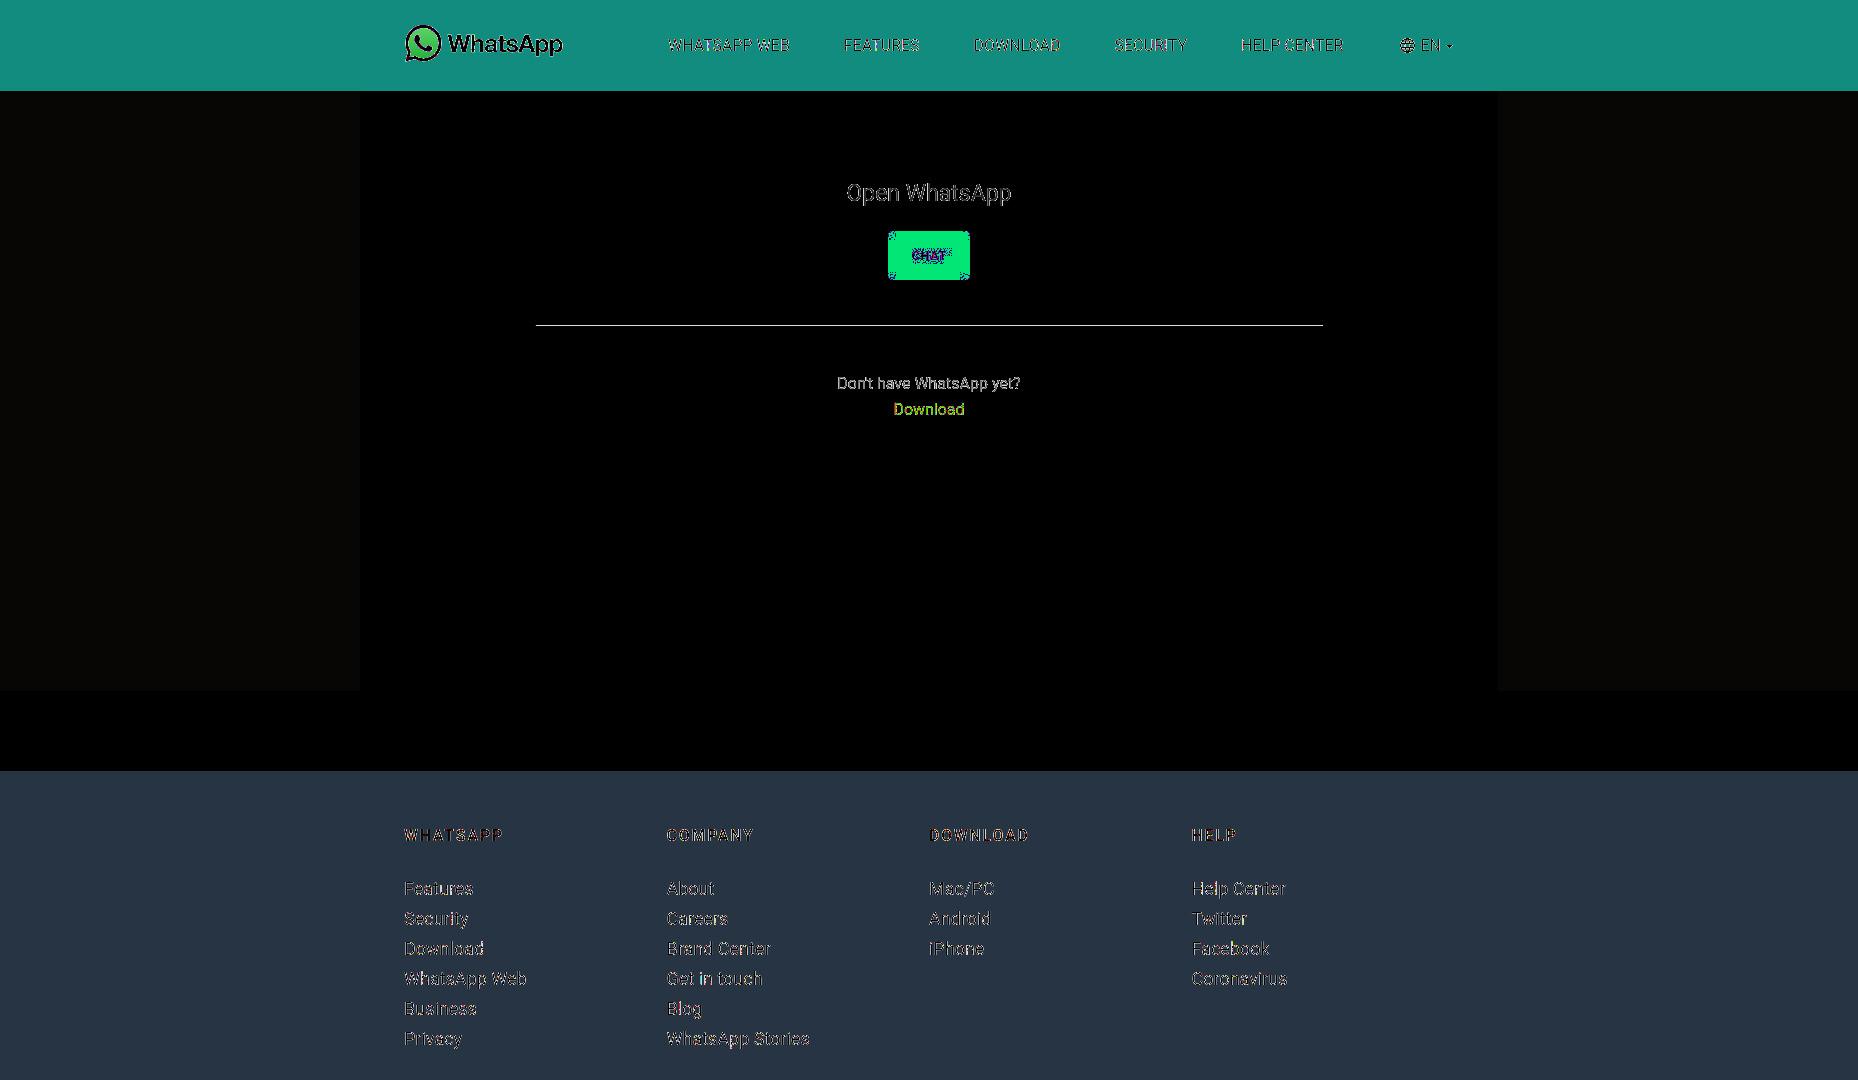Choose the iPhone download link
1858x1080 pixels.
coord(956,949)
